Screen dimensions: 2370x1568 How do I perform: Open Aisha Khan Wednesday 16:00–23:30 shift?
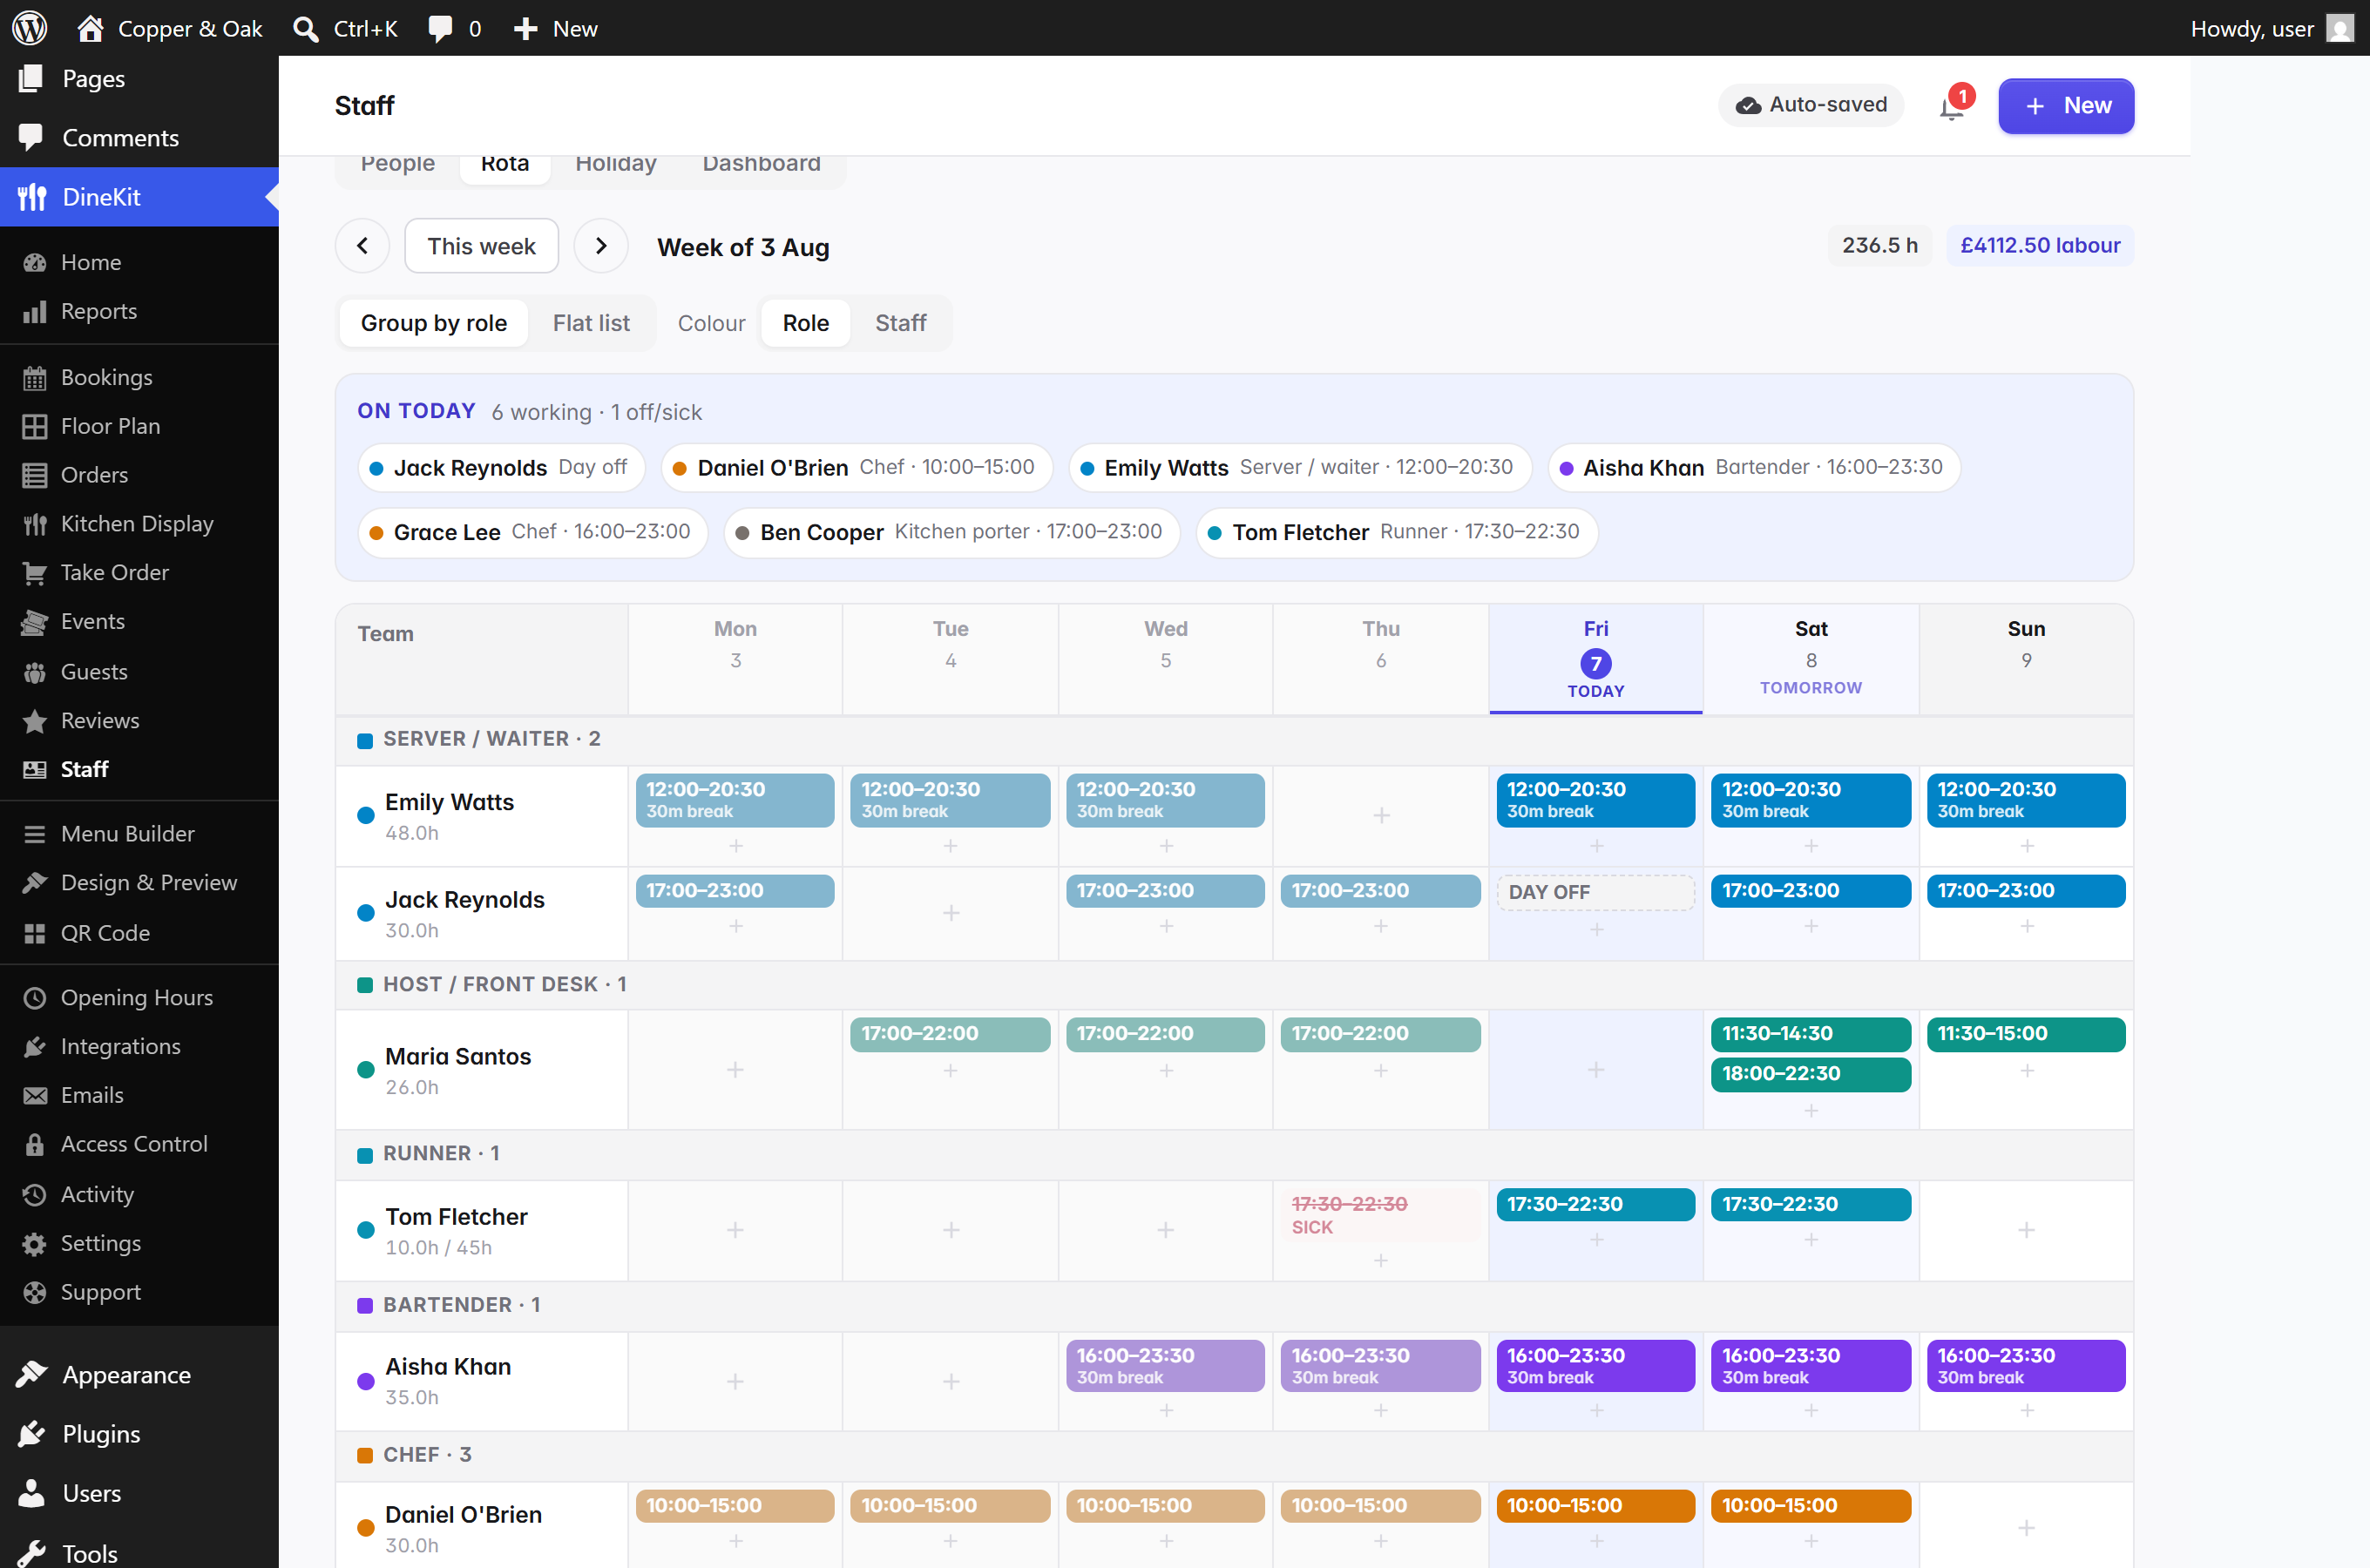point(1165,1366)
